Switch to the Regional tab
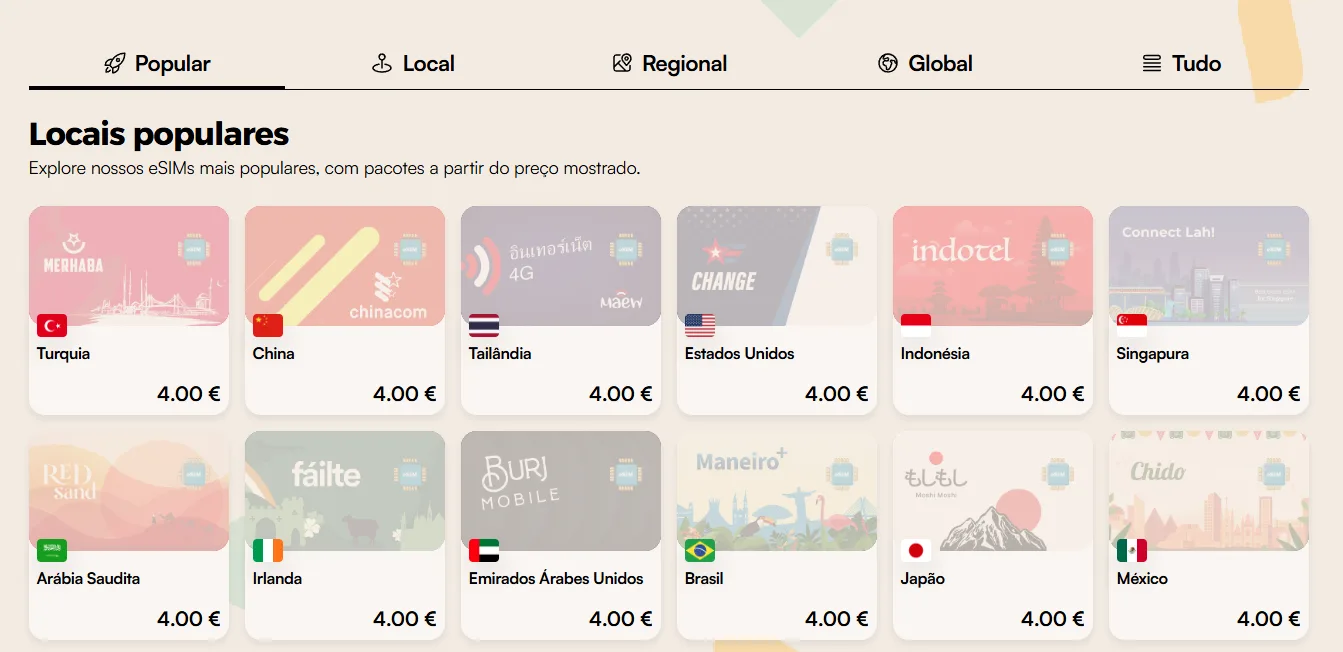Image resolution: width=1343 pixels, height=652 pixels. (x=684, y=64)
